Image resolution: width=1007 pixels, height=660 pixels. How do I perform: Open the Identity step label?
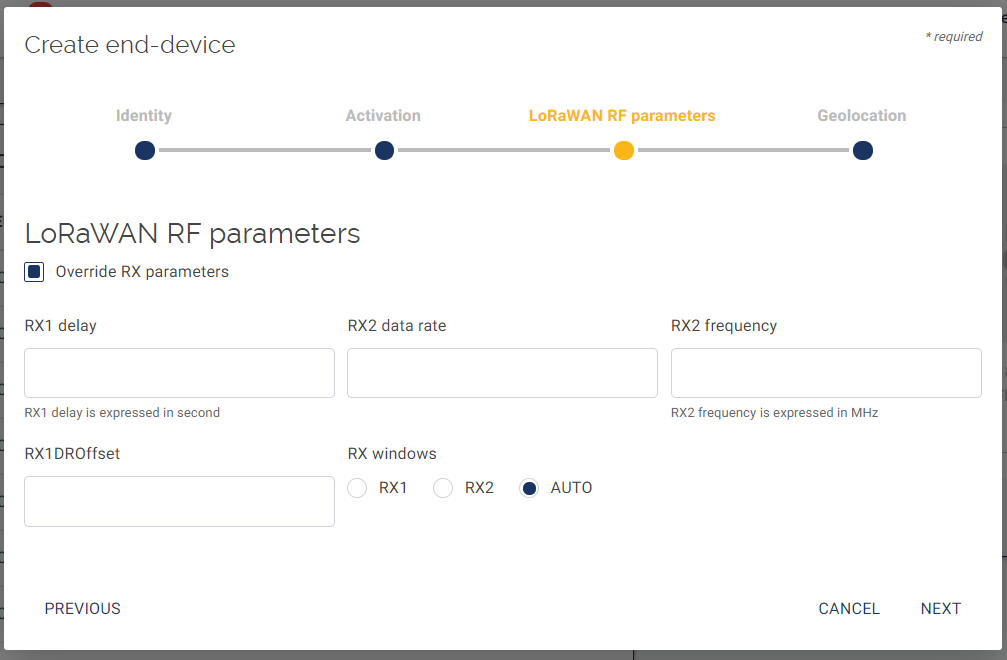144,116
